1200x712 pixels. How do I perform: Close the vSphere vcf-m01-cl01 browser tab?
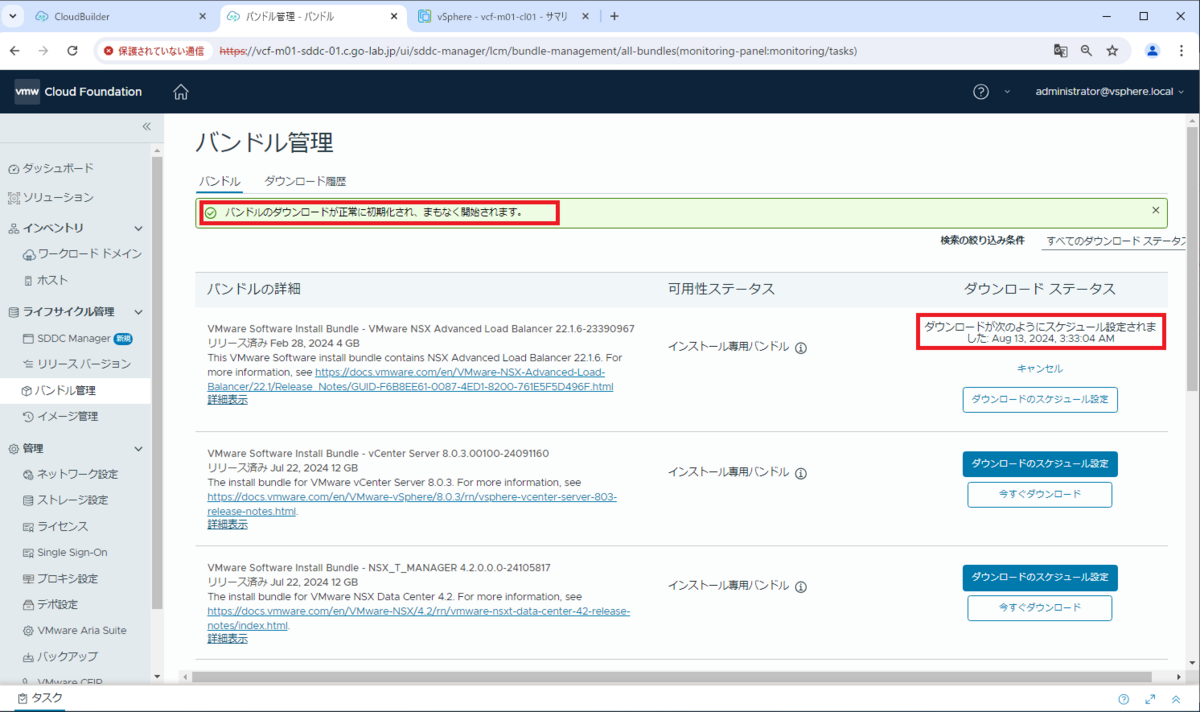pyautogui.click(x=586, y=16)
